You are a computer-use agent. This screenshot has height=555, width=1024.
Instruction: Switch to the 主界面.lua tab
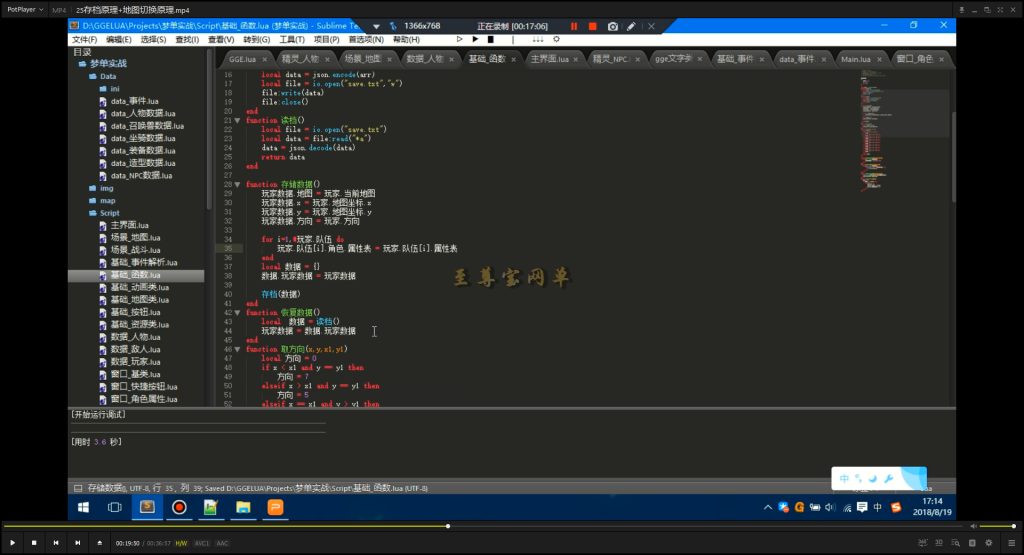coord(549,59)
